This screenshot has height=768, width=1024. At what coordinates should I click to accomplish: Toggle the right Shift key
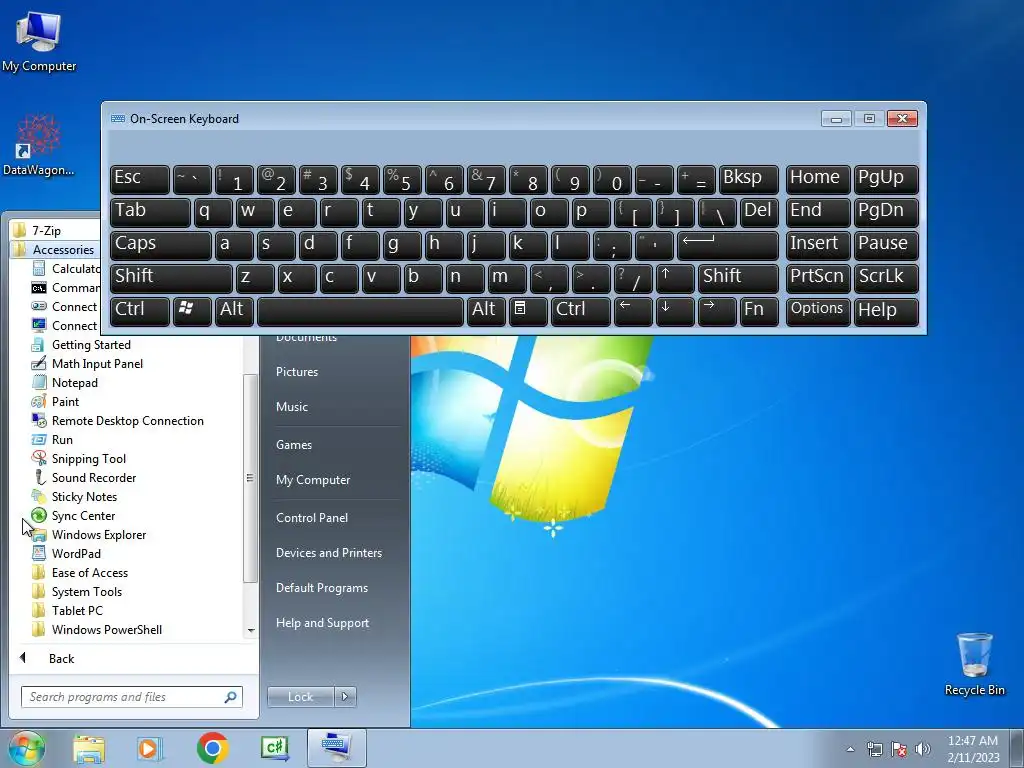[x=738, y=278]
